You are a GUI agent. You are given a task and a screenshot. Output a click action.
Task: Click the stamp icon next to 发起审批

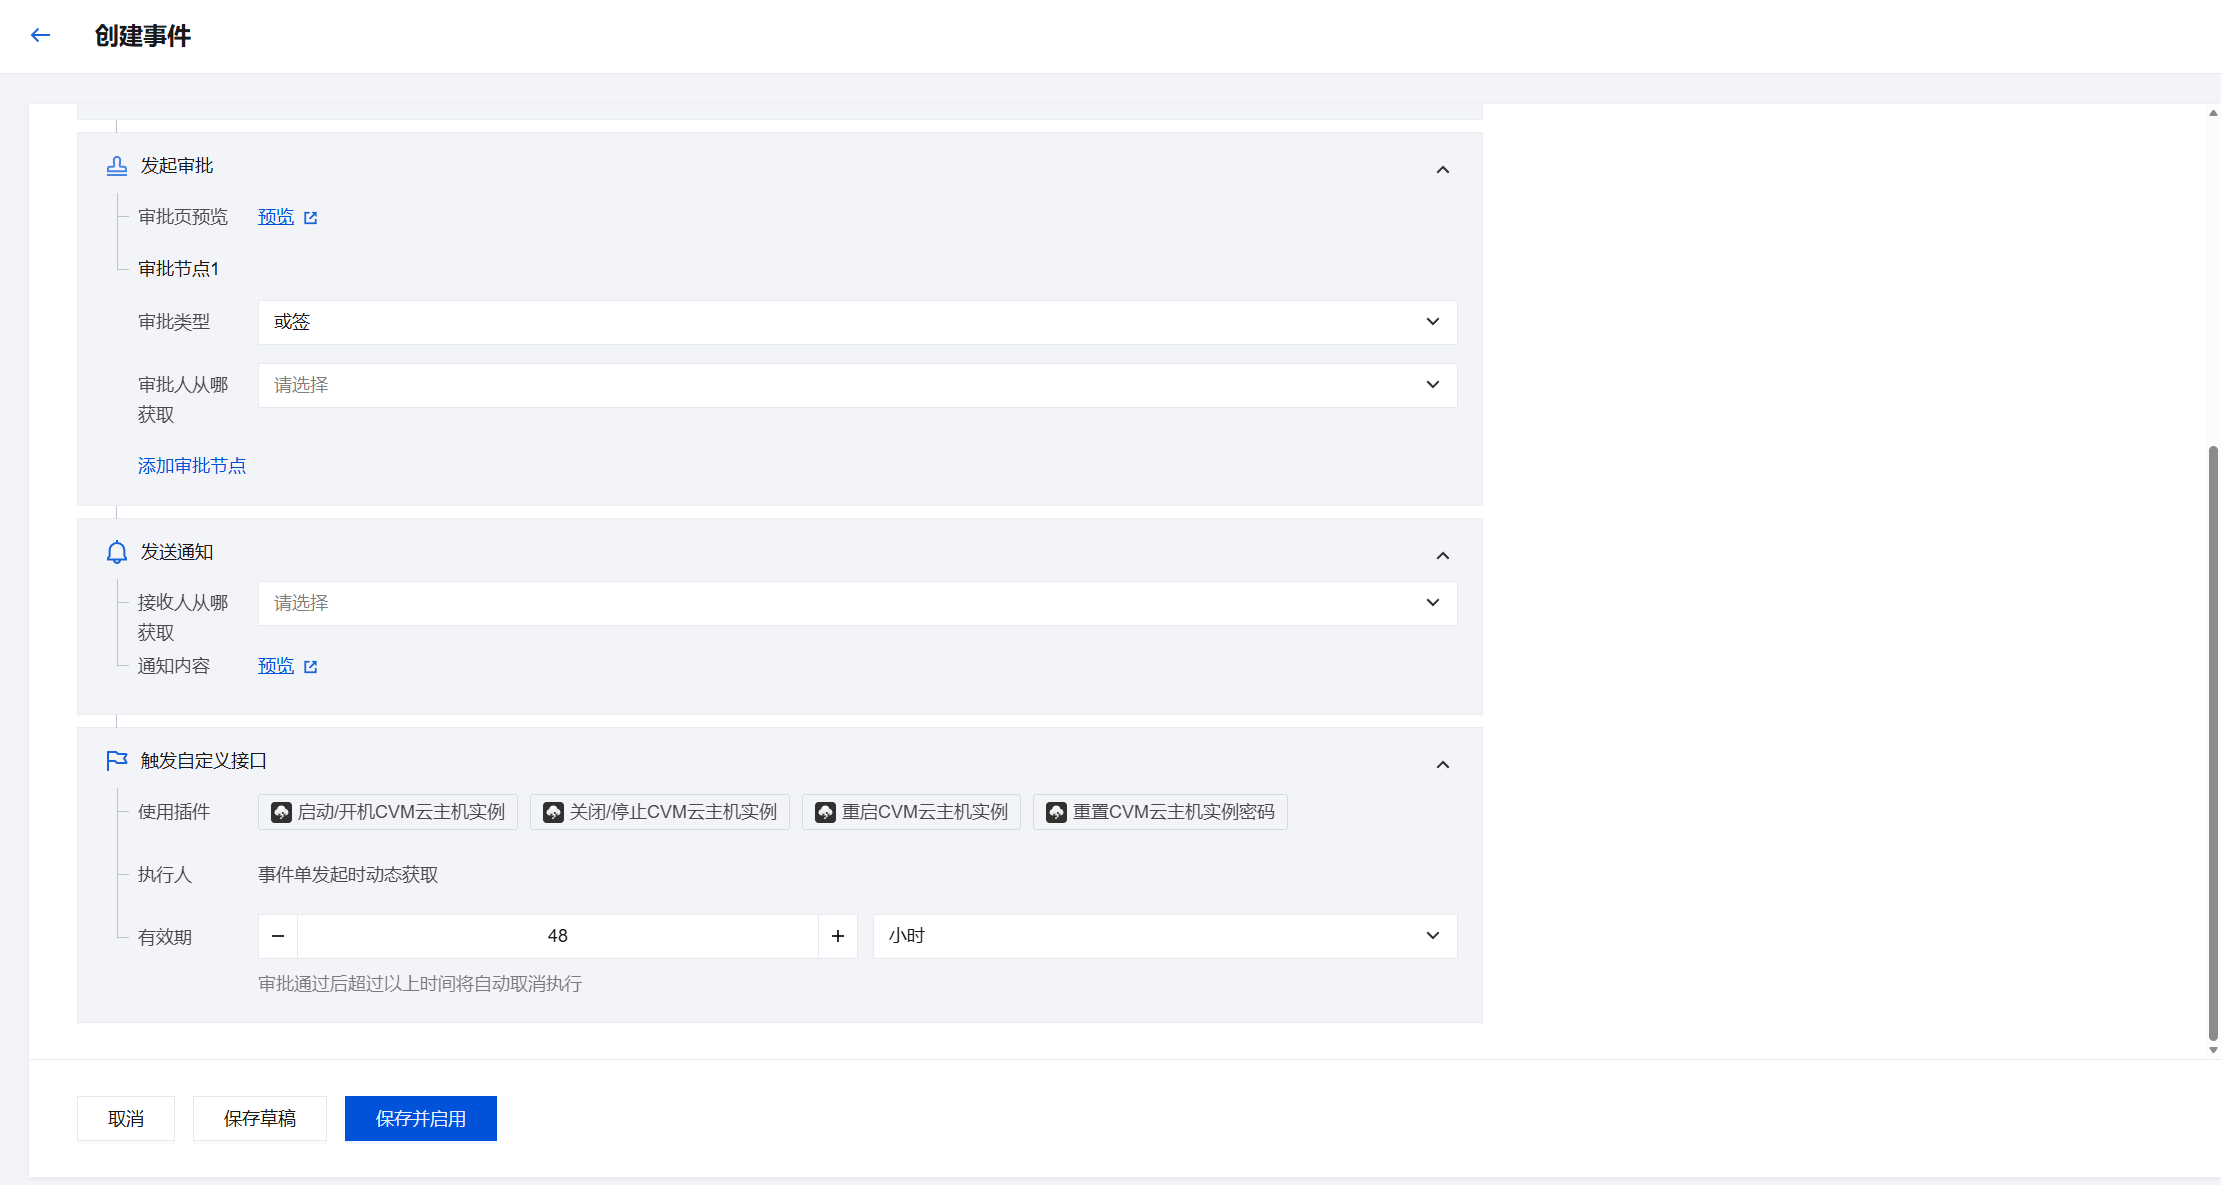117,166
